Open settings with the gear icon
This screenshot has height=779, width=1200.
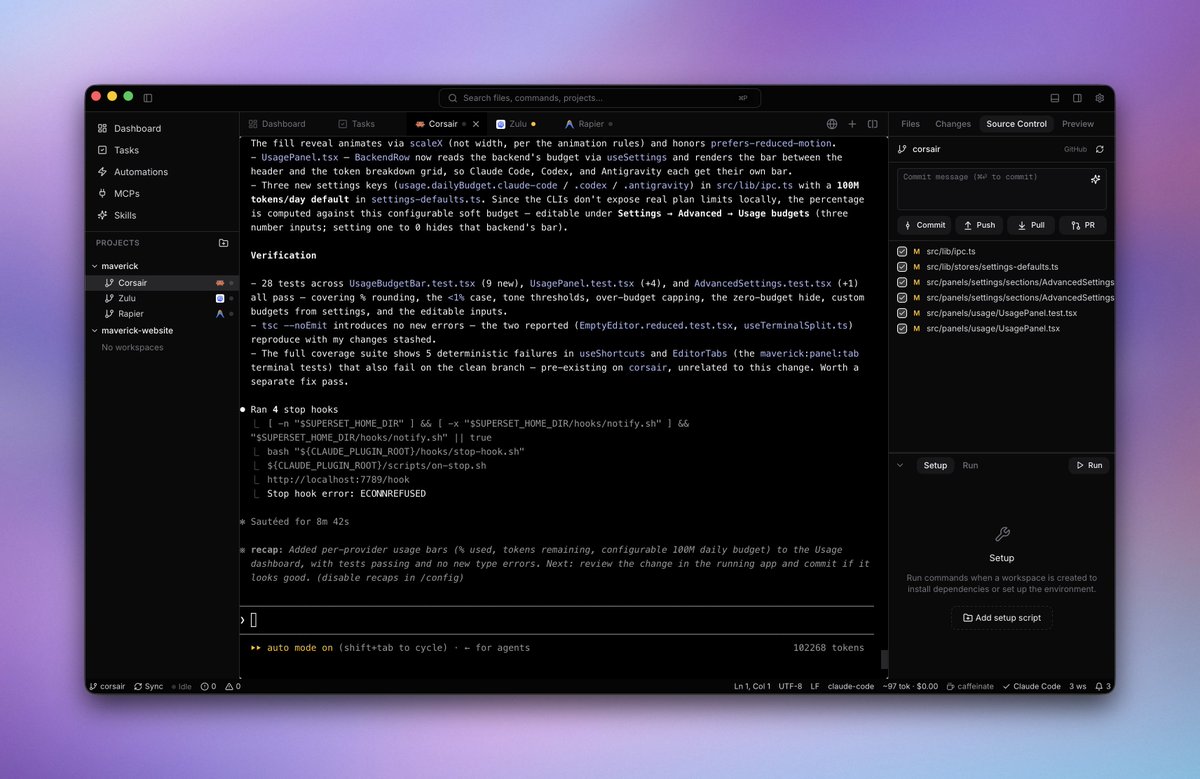click(x=1100, y=98)
